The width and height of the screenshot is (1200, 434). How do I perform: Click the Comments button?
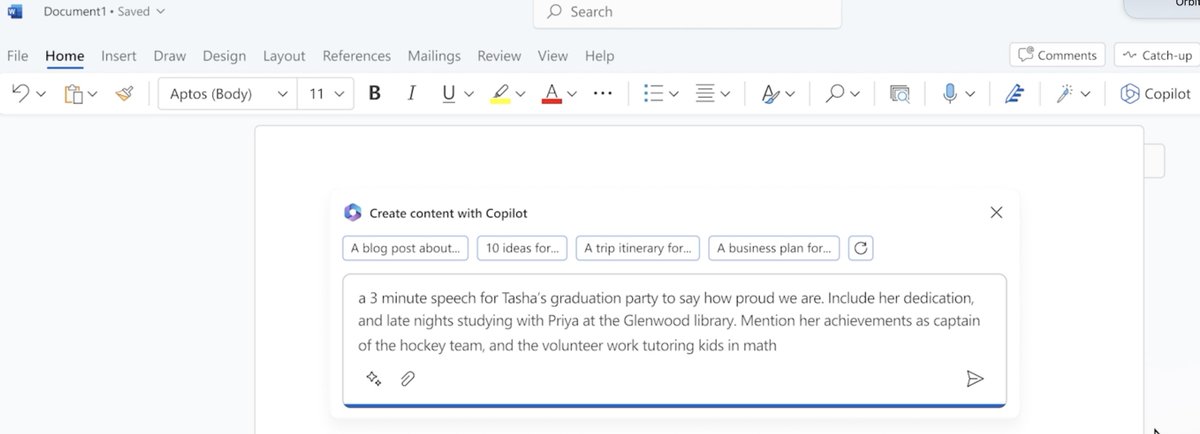point(1058,55)
